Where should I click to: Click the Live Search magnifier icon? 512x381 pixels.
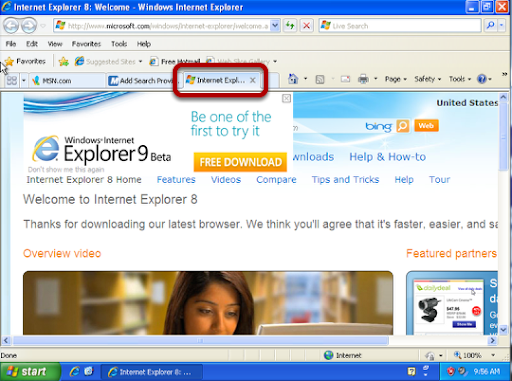pyautogui.click(x=490, y=26)
